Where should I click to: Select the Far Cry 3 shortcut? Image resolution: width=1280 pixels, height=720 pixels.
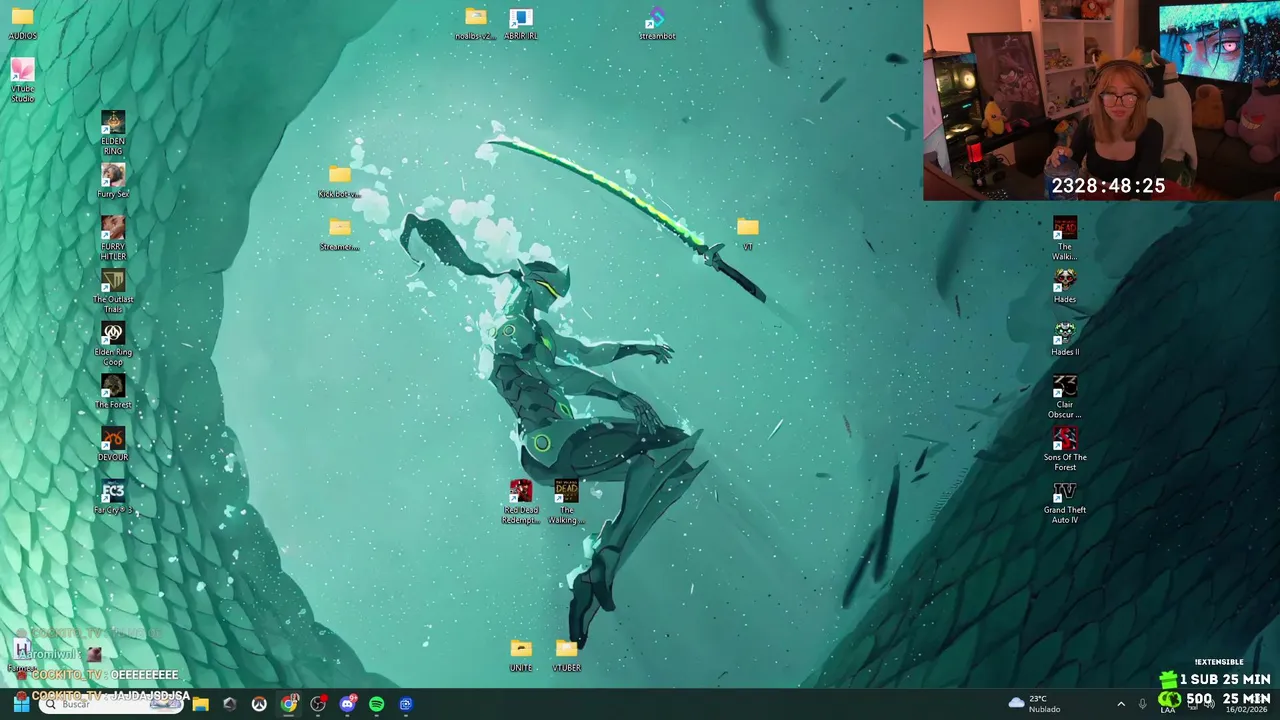pyautogui.click(x=113, y=497)
